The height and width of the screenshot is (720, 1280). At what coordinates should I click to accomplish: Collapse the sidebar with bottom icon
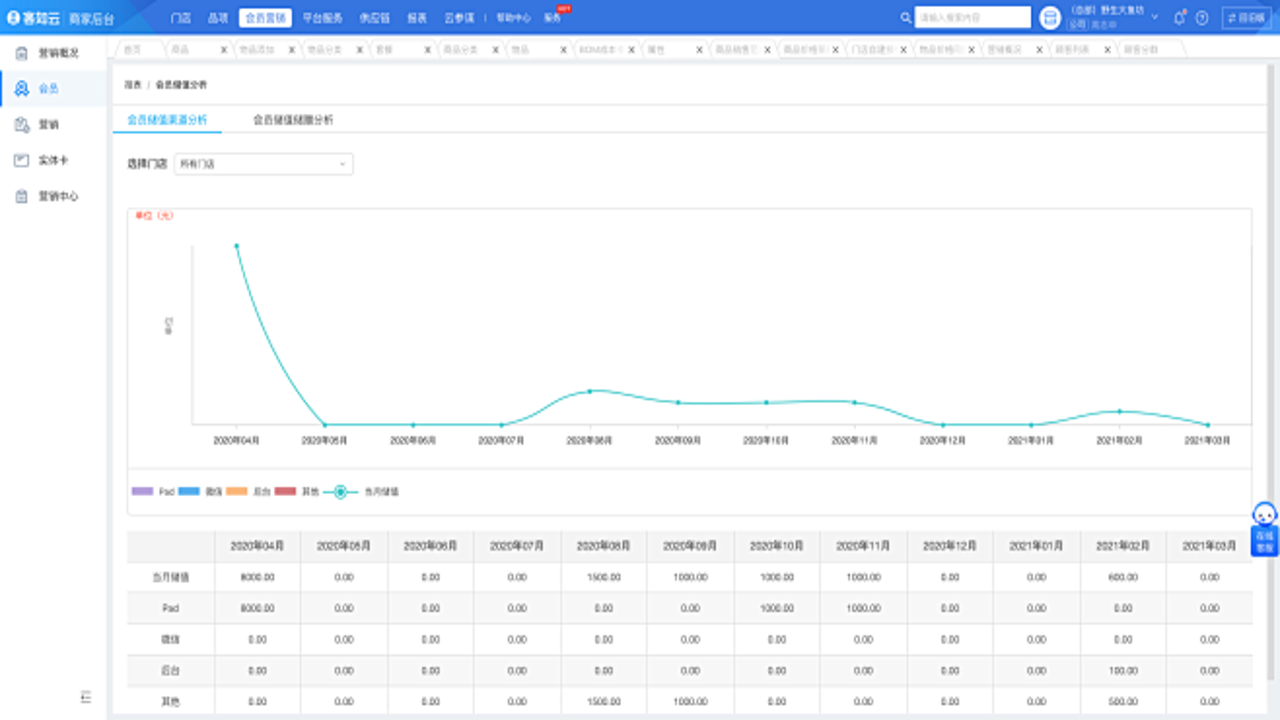click(x=86, y=697)
